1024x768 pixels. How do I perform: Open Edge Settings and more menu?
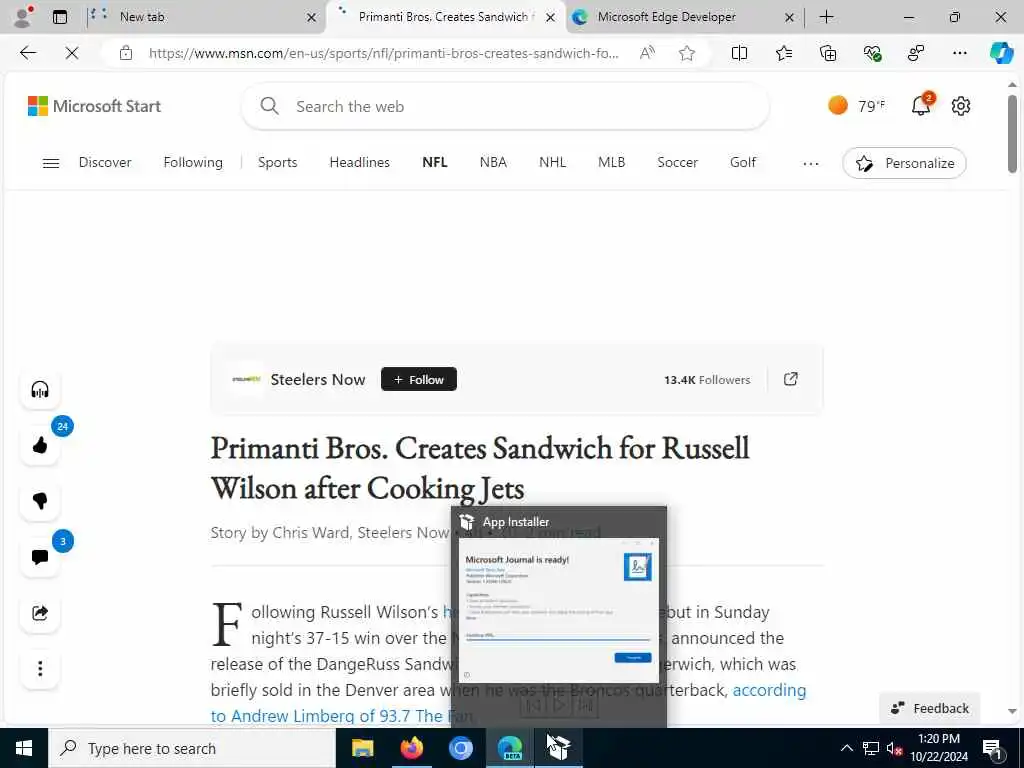(959, 53)
